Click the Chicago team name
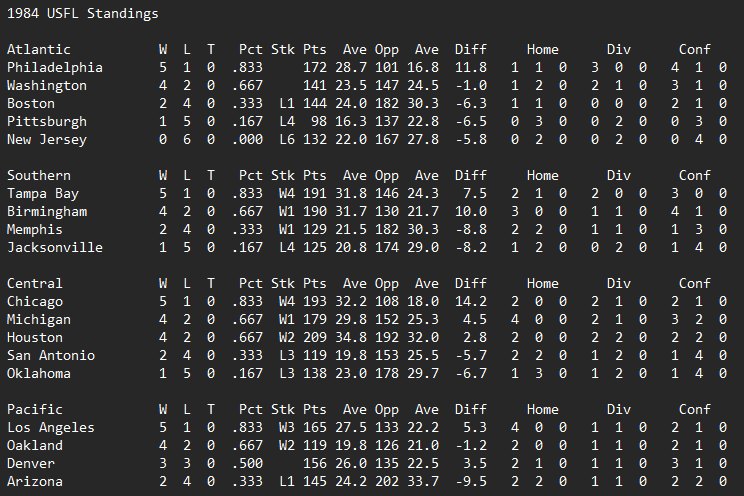This screenshot has width=744, height=496. [x=35, y=301]
